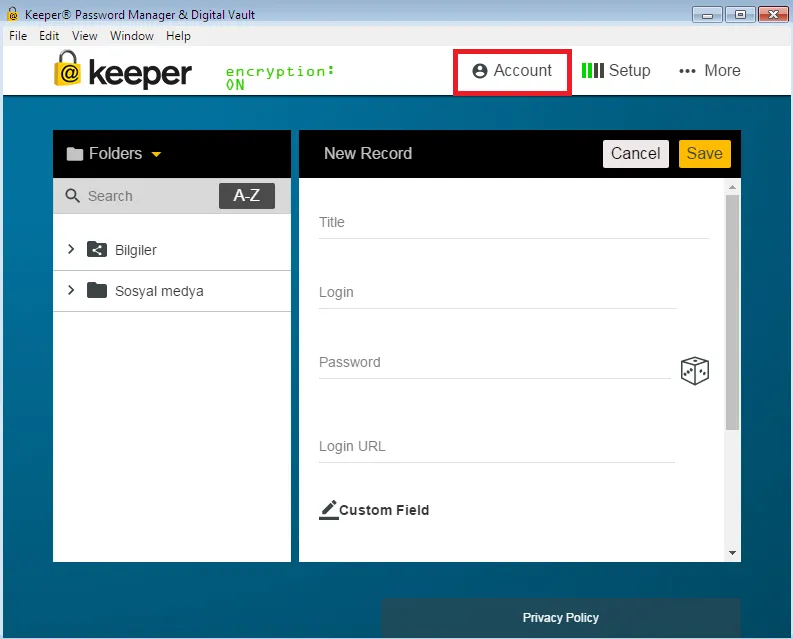Expand the Sosyal medya folder chevron

(71, 290)
